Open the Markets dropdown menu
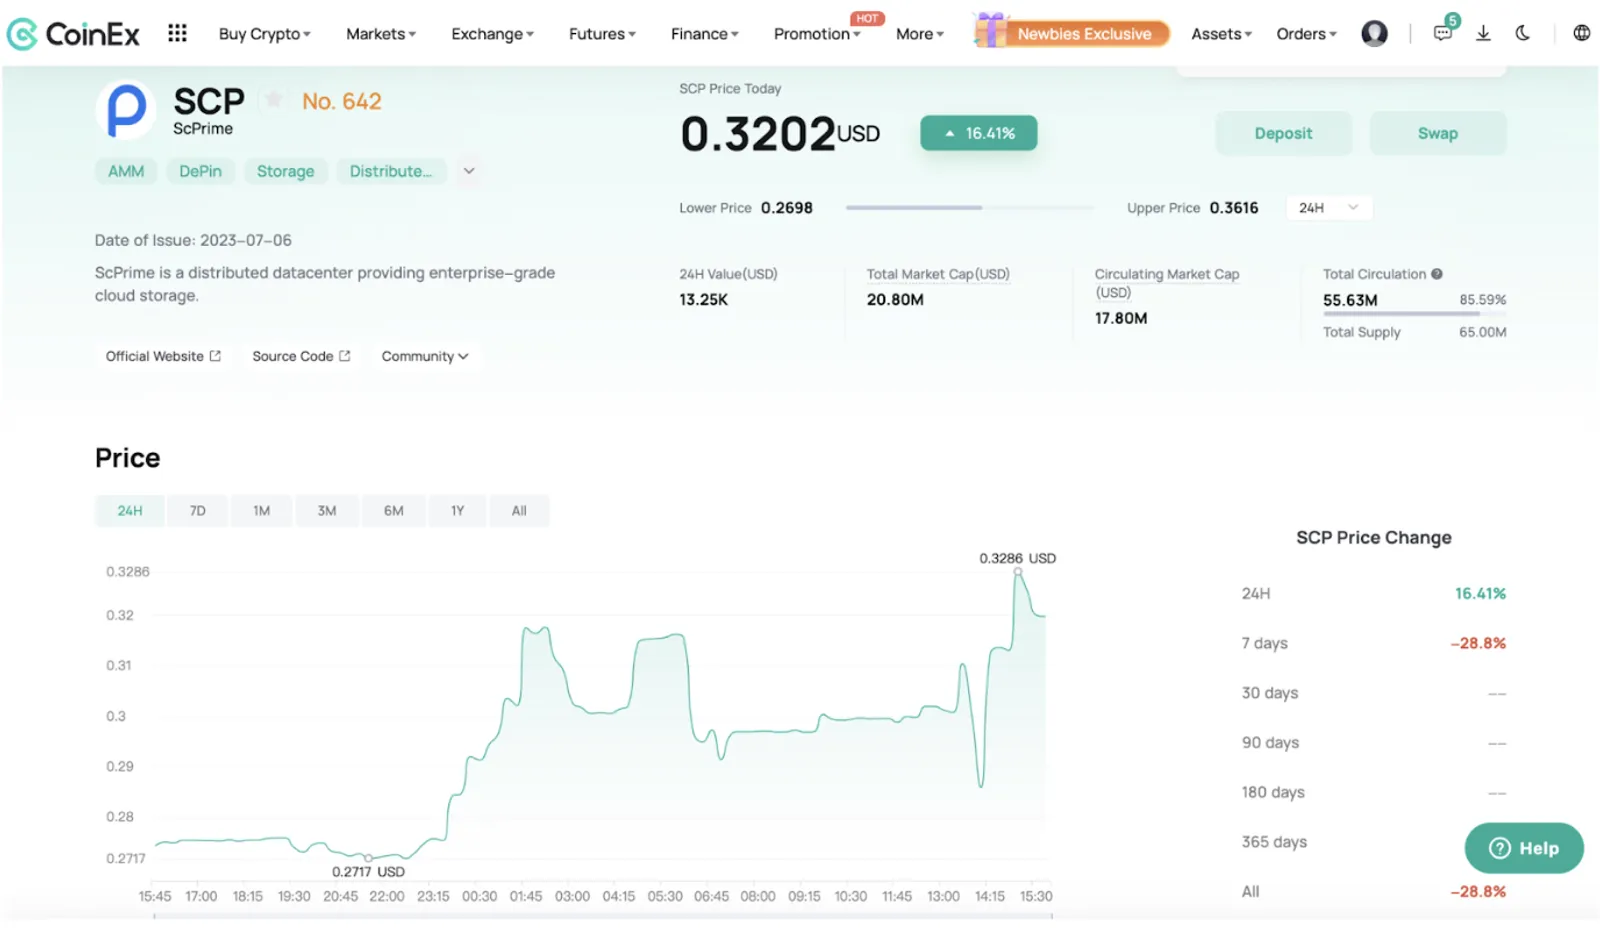Viewport: 1600px width, 928px height. pos(380,34)
